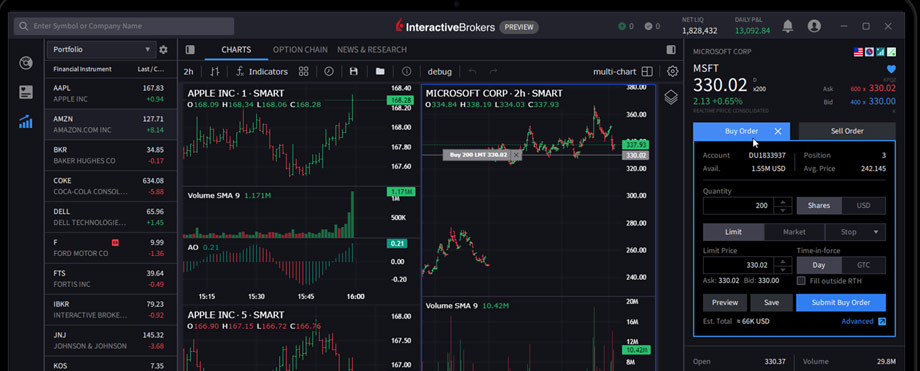The image size is (920, 371).
Task: Select USD quantity unit
Action: [x=863, y=205]
